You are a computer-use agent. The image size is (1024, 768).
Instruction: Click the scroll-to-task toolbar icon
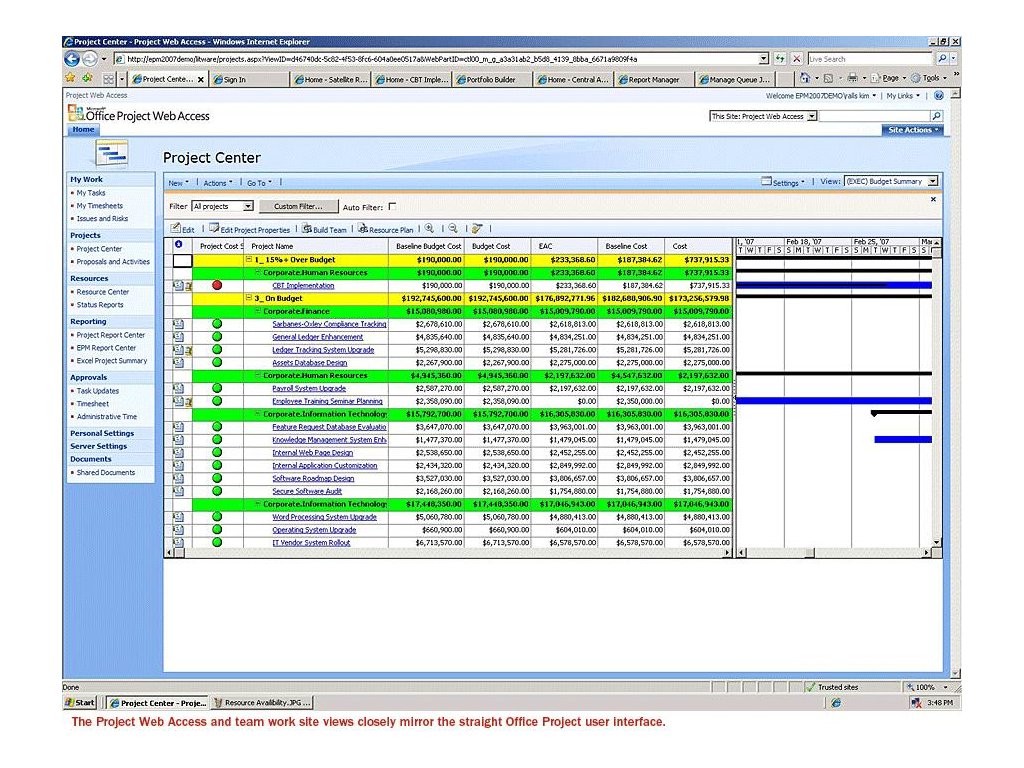point(477,228)
